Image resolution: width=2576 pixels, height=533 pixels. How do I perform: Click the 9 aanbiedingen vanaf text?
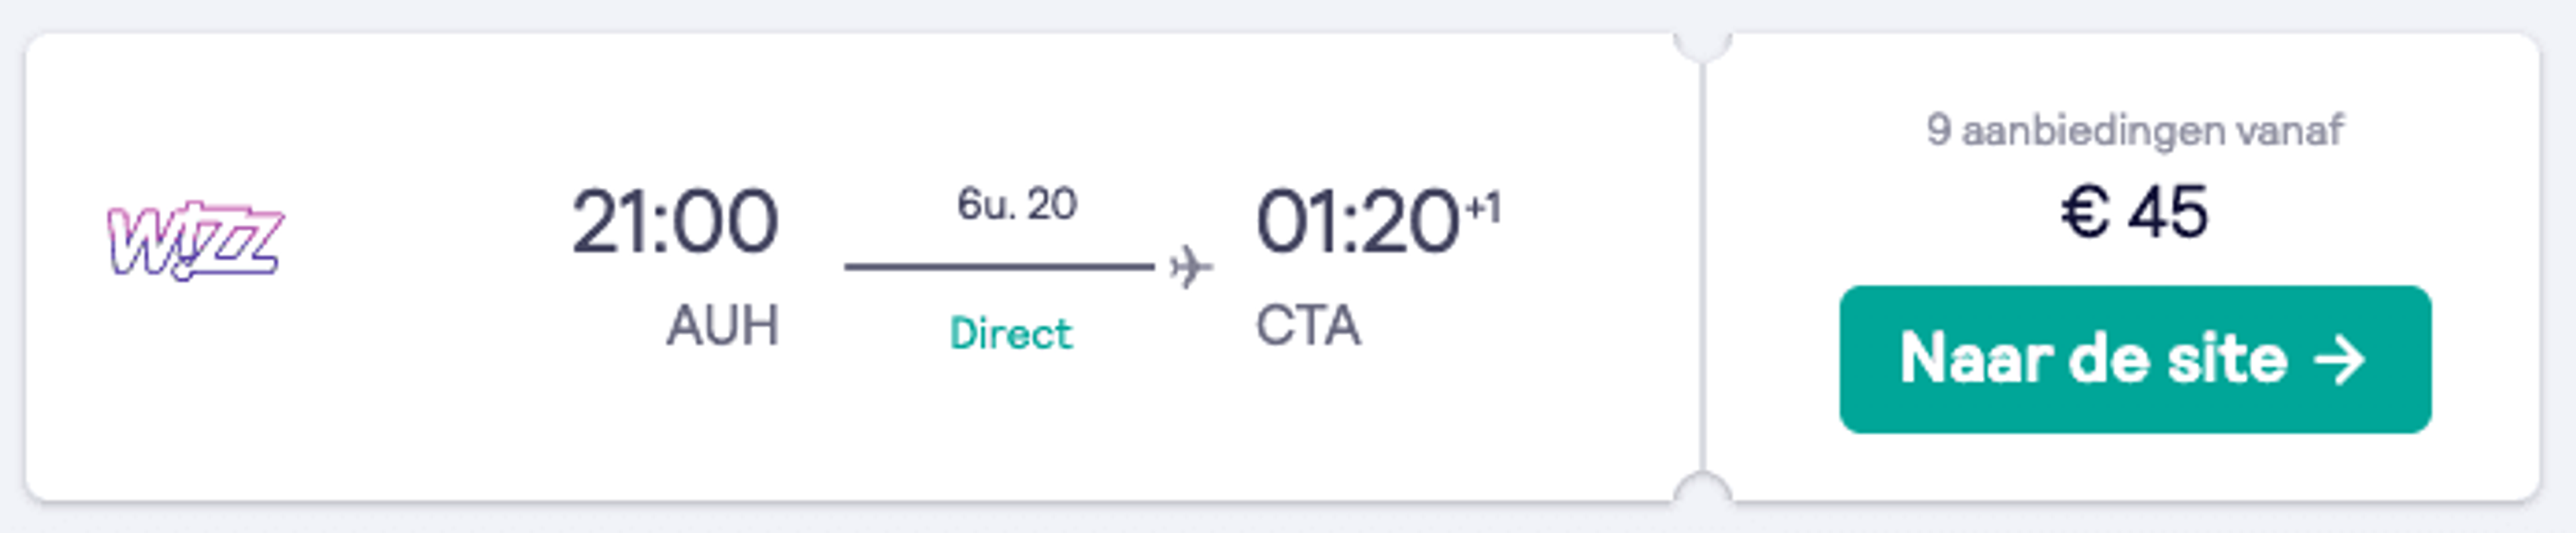[x=2134, y=131]
